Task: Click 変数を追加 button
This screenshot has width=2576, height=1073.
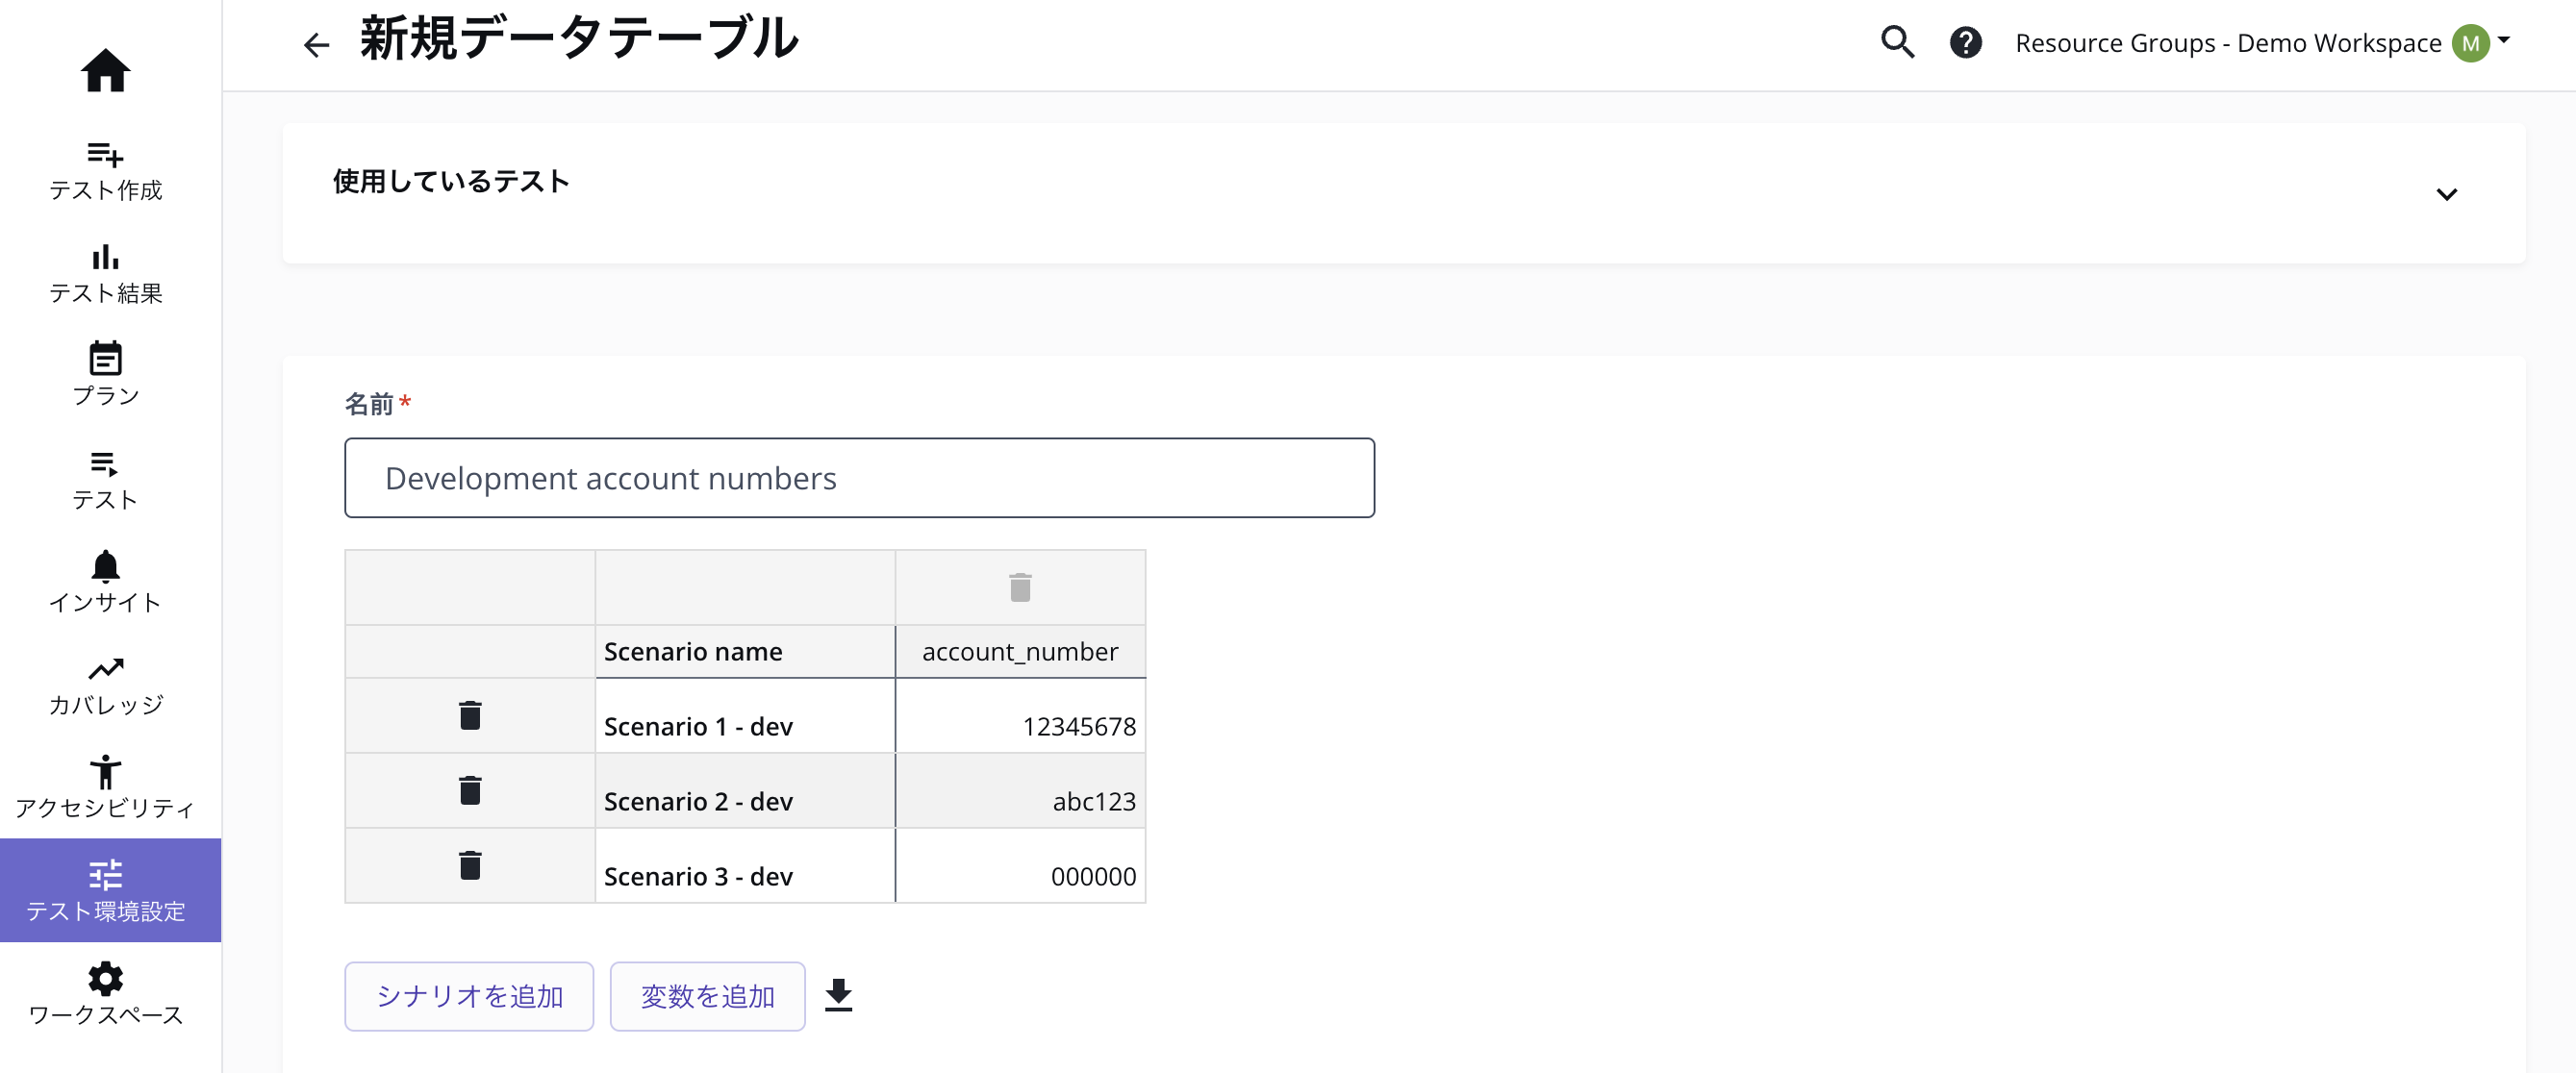Action: click(x=708, y=996)
